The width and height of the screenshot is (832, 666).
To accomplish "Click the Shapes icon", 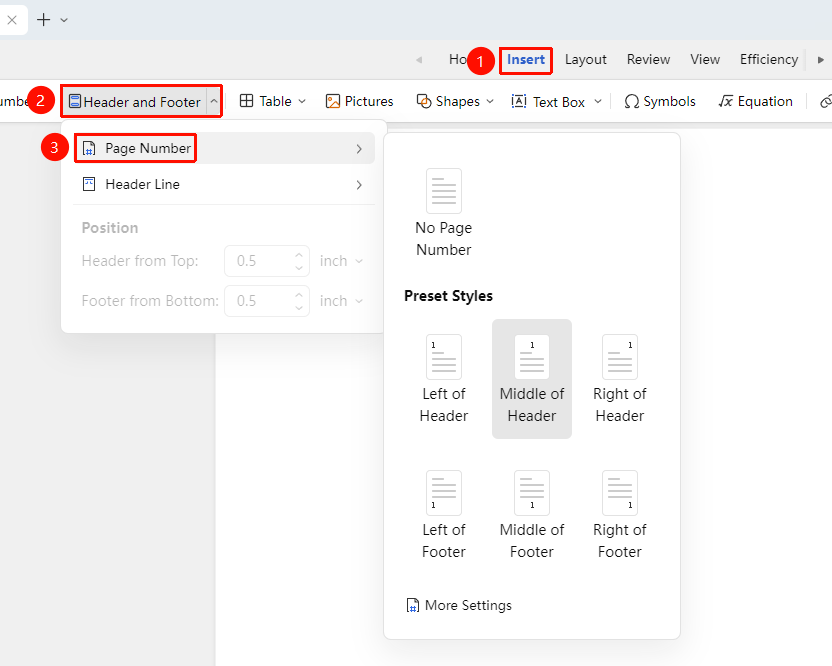I will point(424,101).
